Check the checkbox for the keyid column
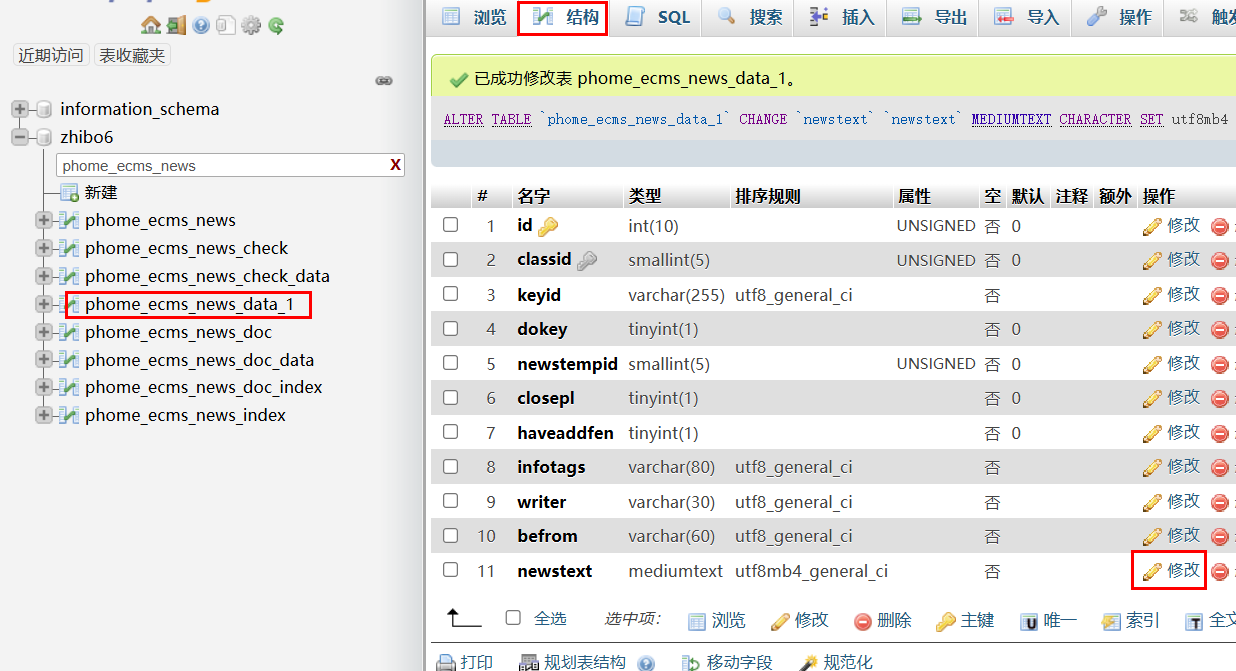The width and height of the screenshot is (1236, 671). pyautogui.click(x=451, y=294)
